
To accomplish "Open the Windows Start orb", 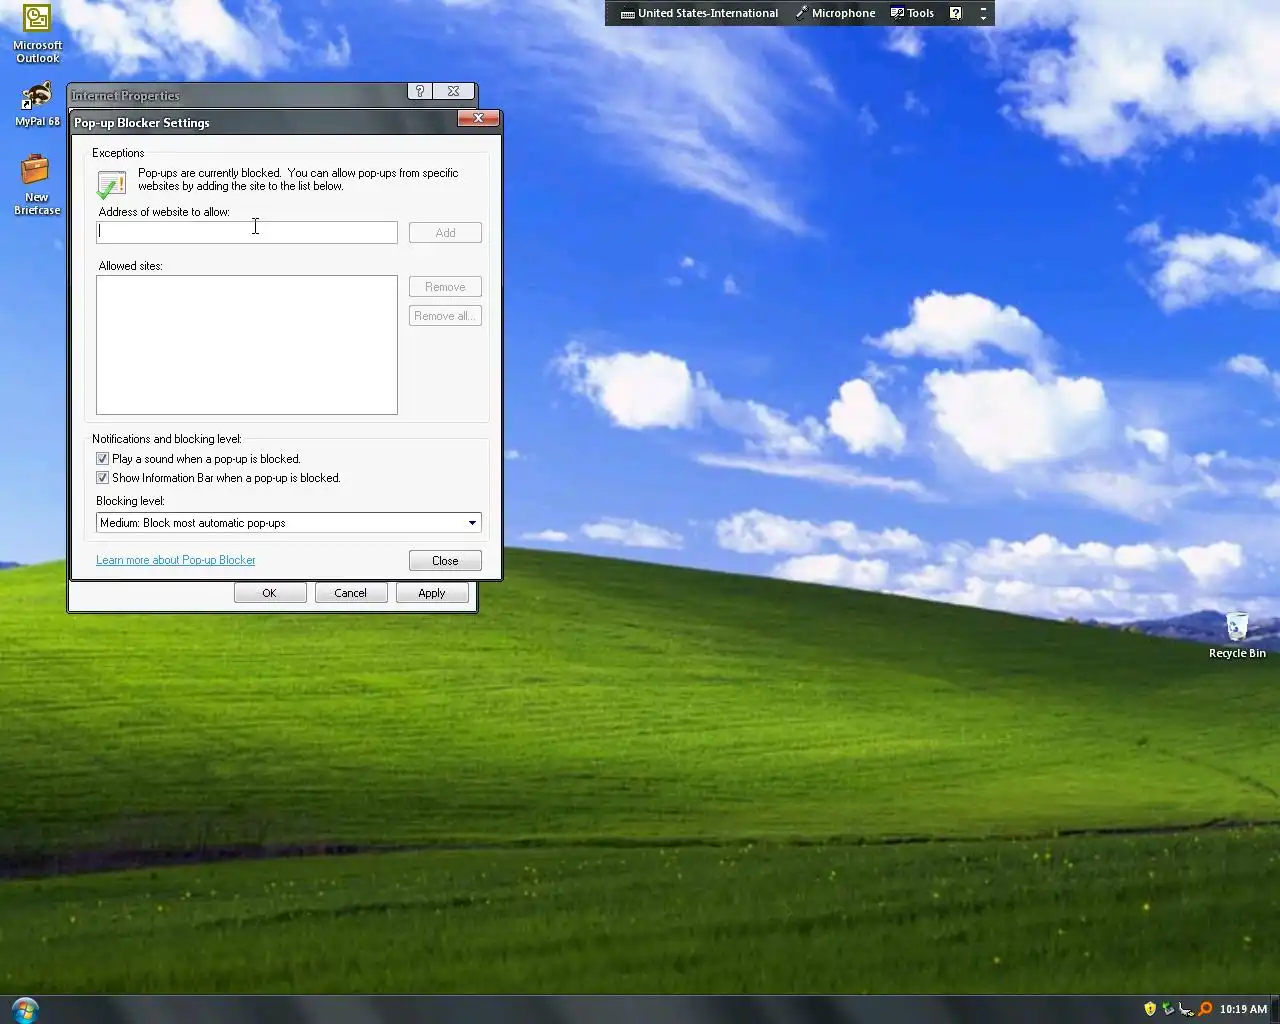I will click(x=25, y=1009).
